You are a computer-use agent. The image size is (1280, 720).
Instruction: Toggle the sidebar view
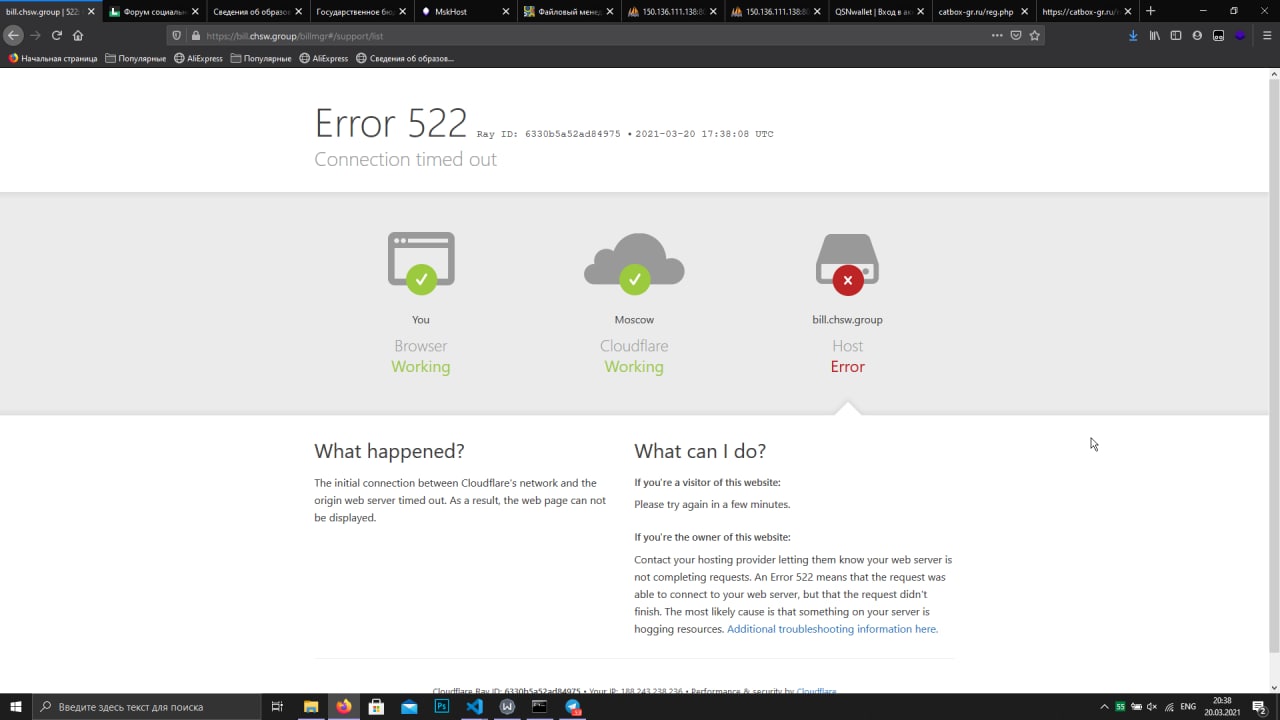[x=1176, y=35]
